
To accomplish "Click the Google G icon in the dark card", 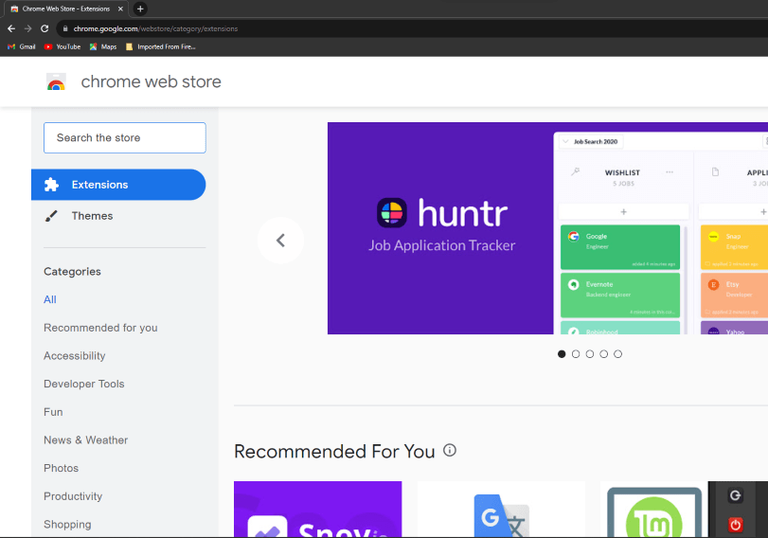I will click(735, 496).
